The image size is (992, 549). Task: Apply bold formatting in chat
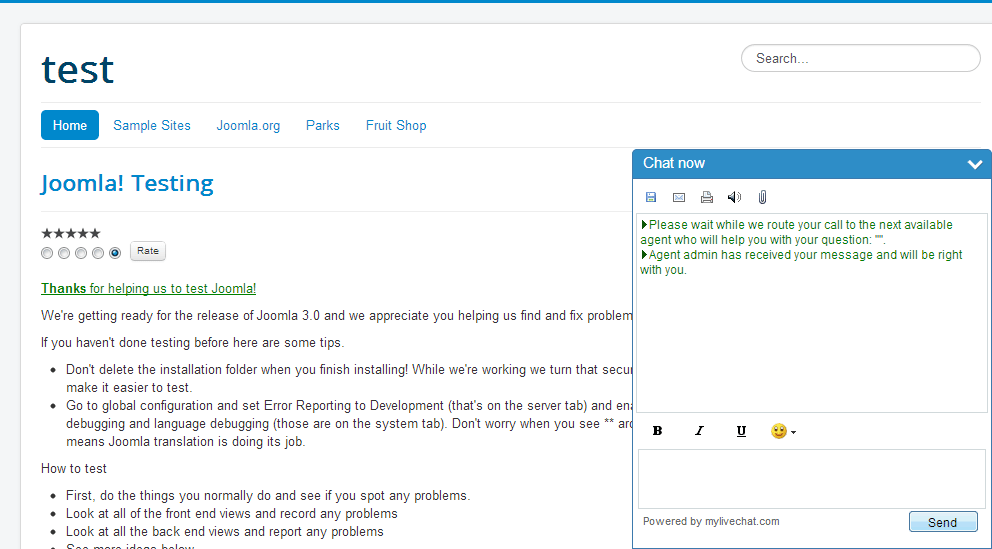(657, 431)
